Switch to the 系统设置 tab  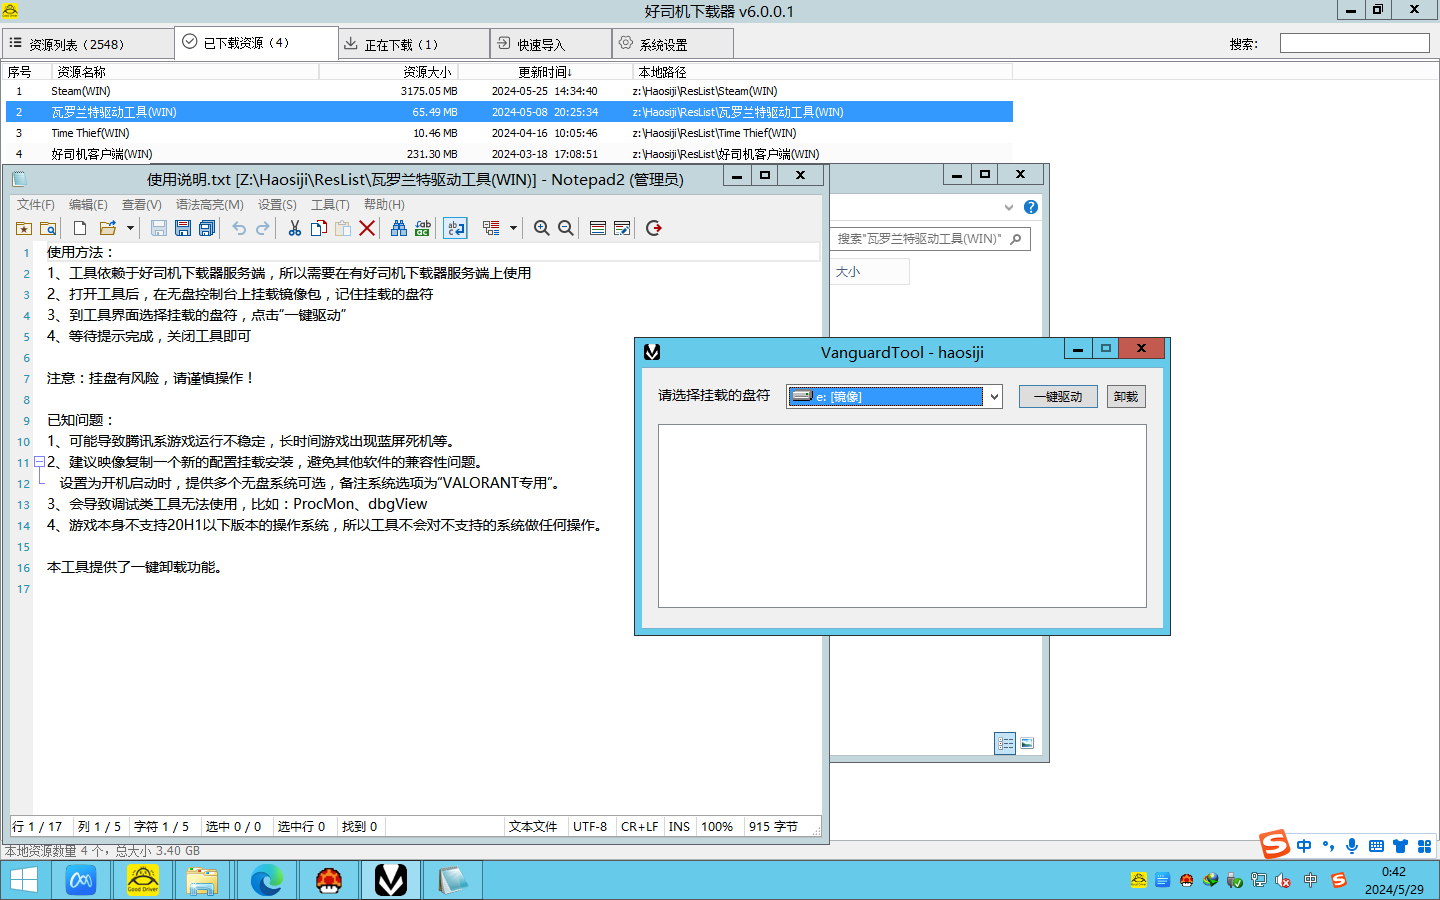click(x=673, y=44)
